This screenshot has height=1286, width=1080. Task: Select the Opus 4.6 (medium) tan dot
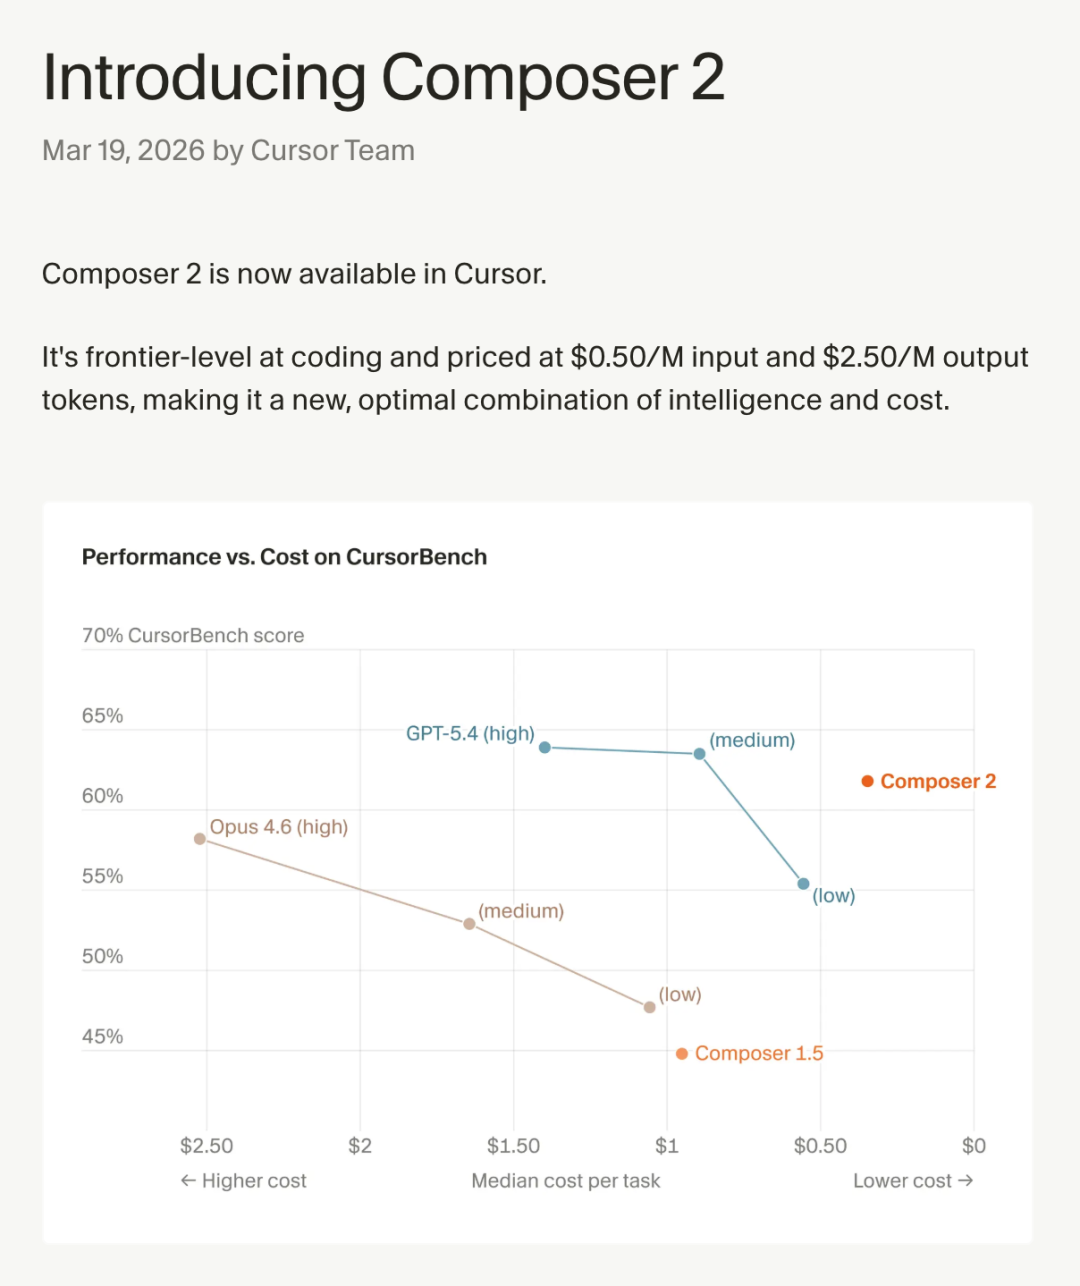[469, 924]
